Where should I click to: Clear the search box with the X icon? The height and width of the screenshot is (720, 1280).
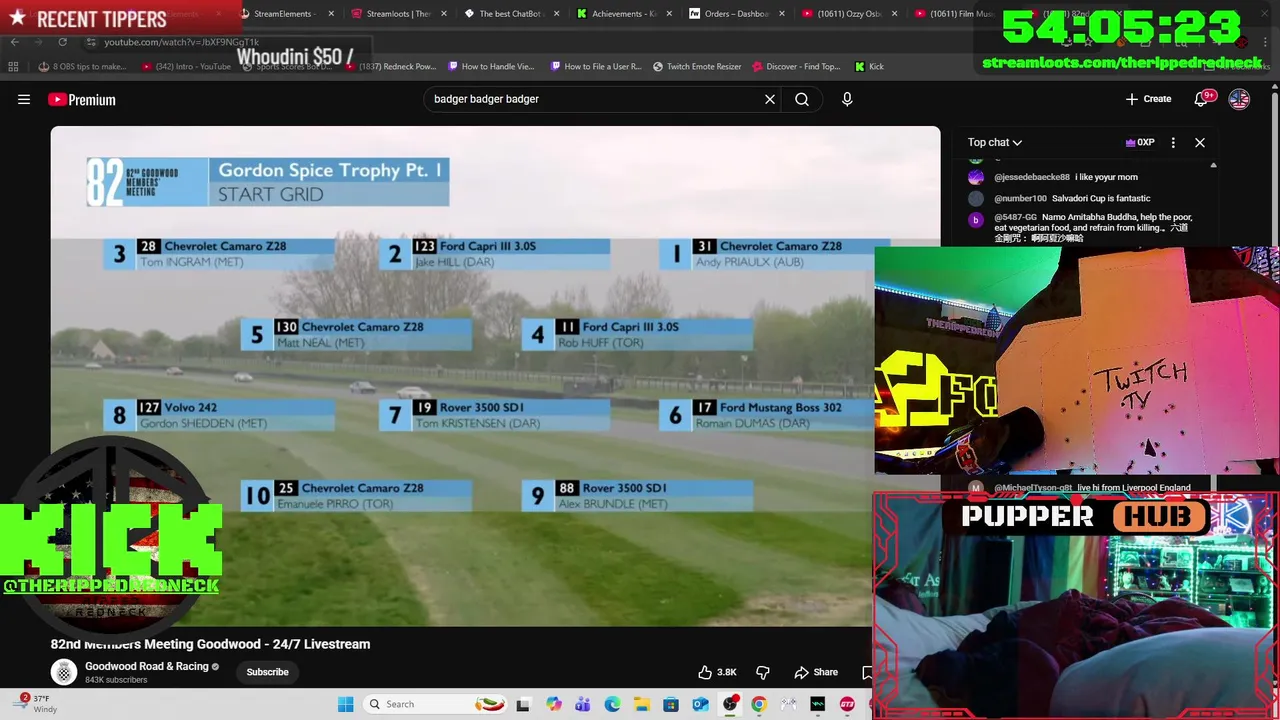(x=770, y=99)
